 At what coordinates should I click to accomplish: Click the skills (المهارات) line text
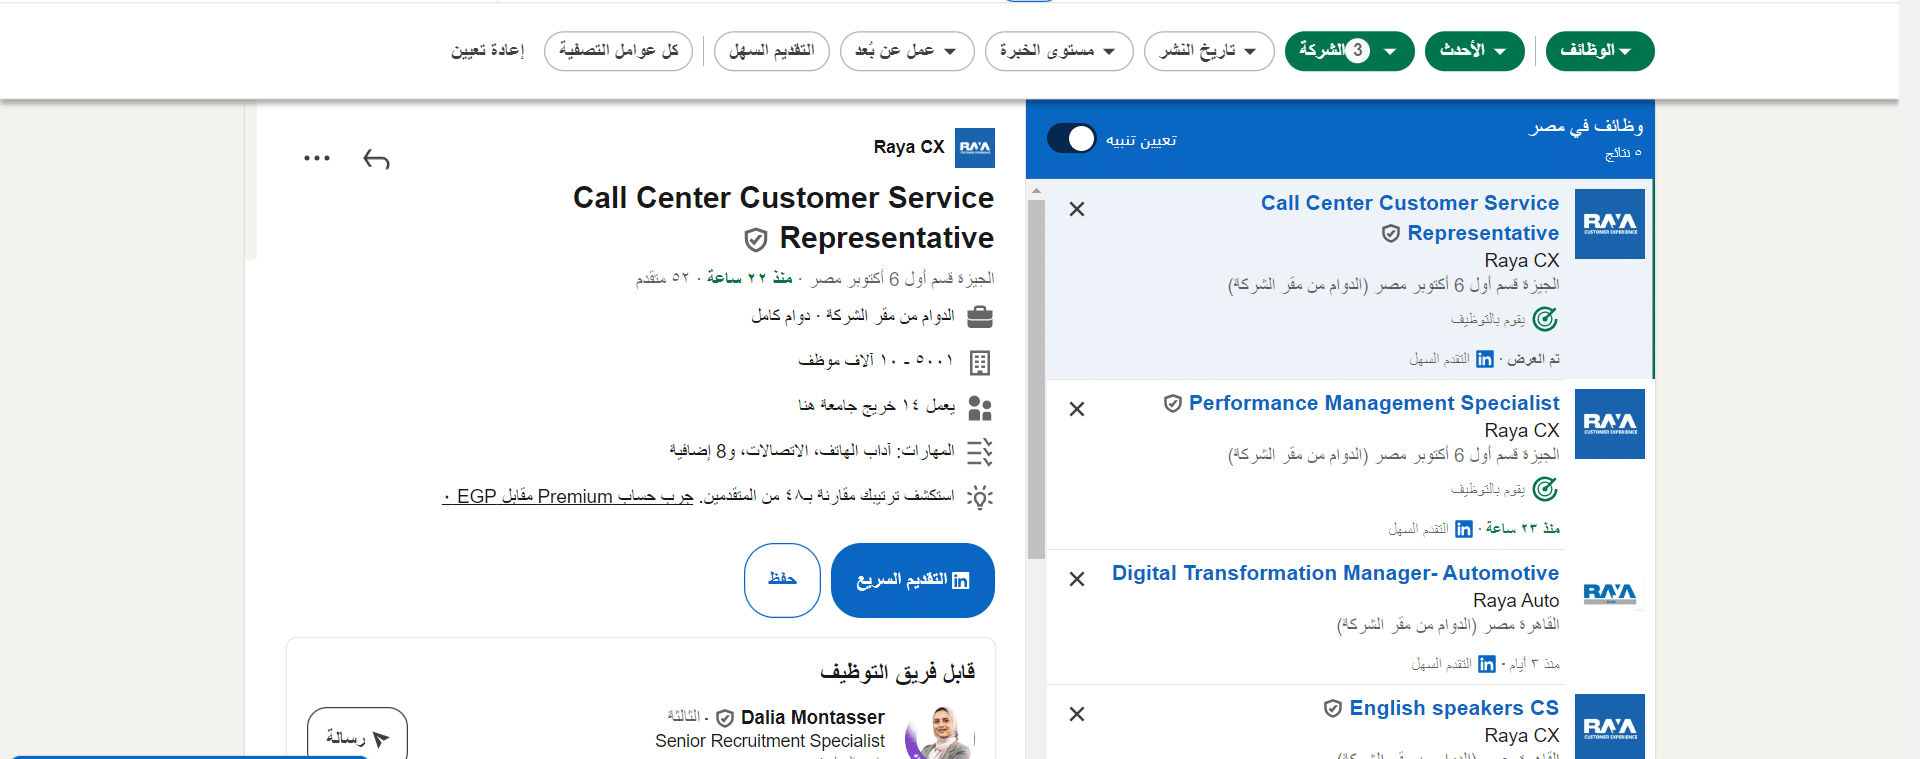(x=812, y=451)
